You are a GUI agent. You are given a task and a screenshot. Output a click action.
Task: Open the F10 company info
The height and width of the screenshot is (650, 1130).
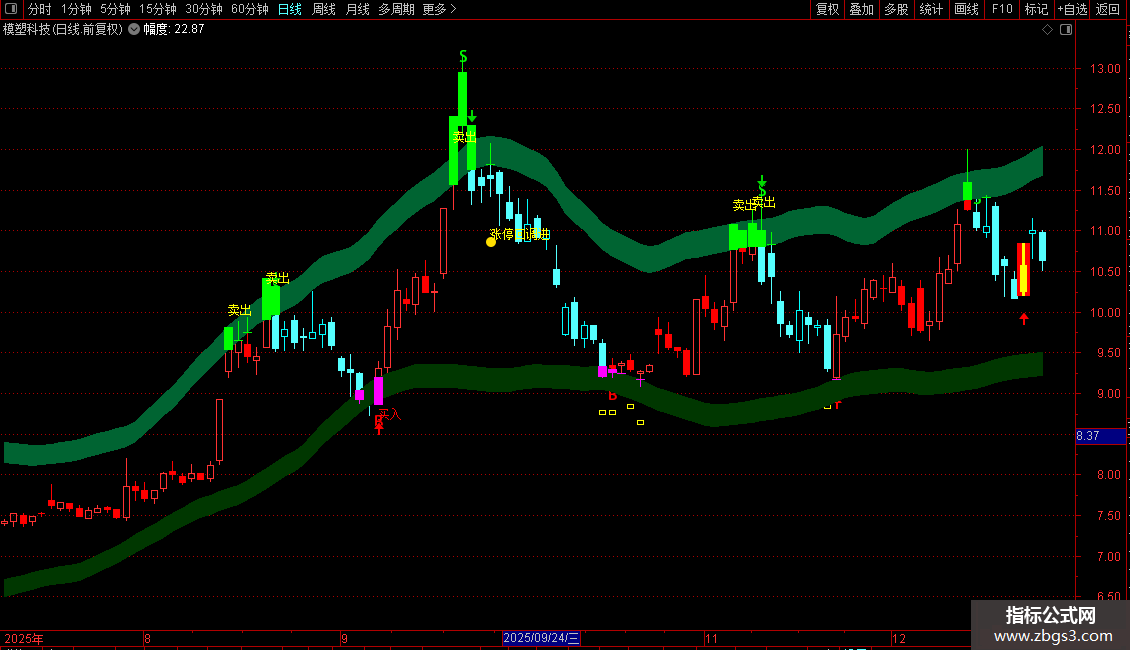[x=1002, y=9]
